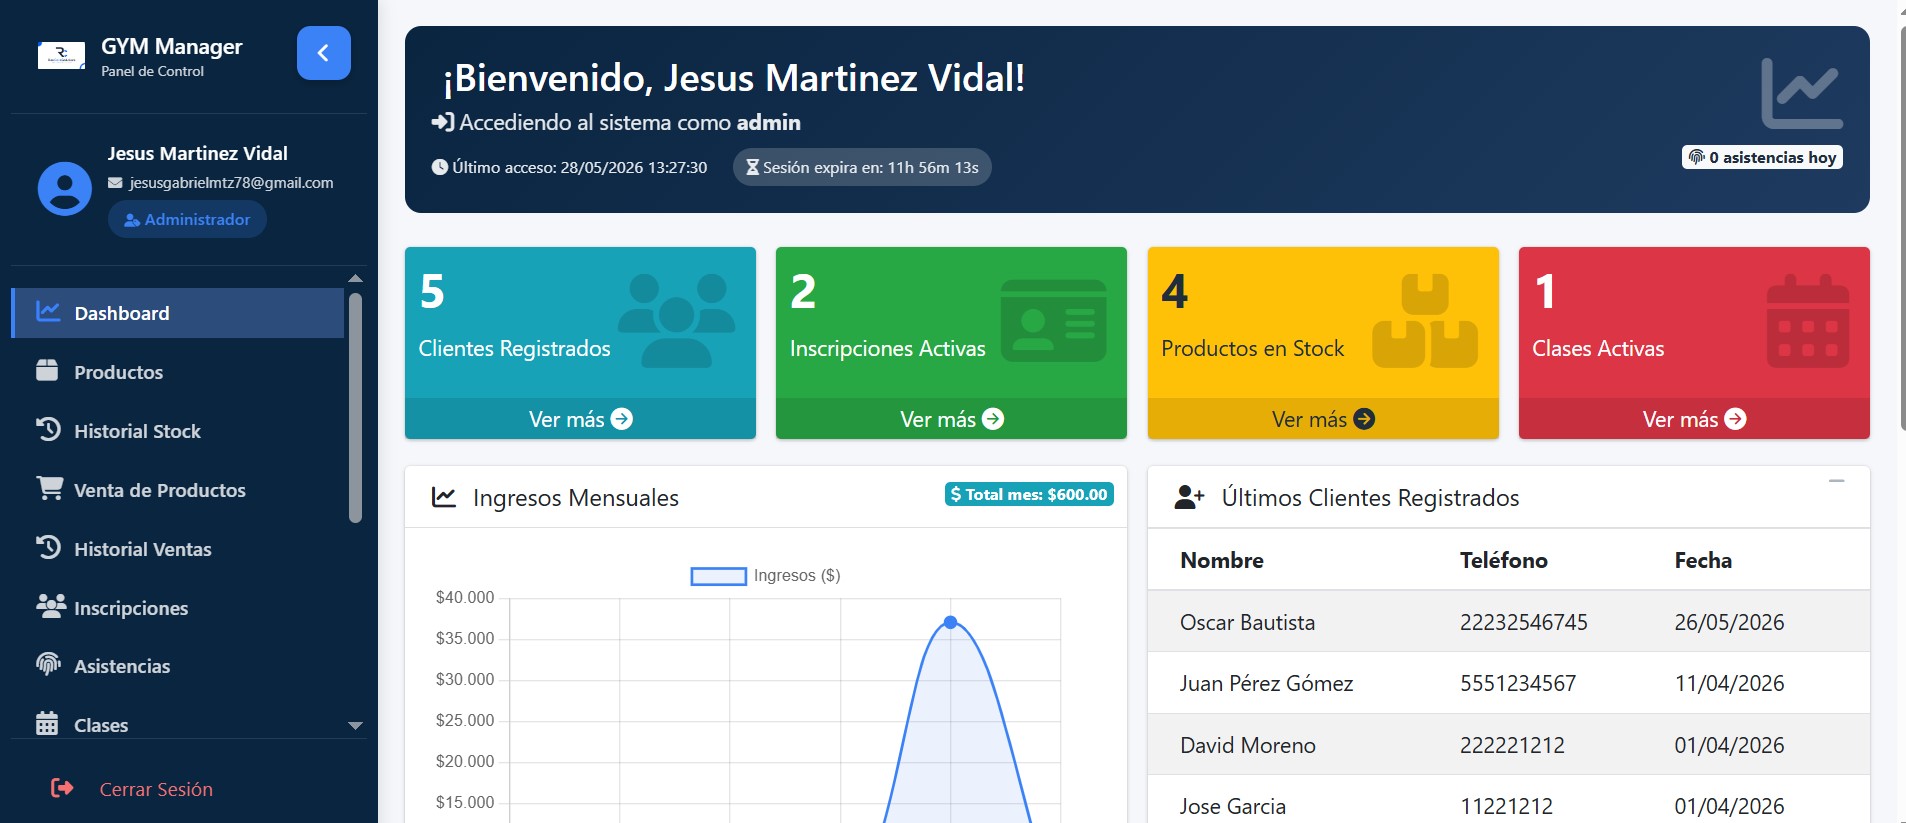Click the sidebar scroll up arrow
This screenshot has height=823, width=1906.
[355, 278]
